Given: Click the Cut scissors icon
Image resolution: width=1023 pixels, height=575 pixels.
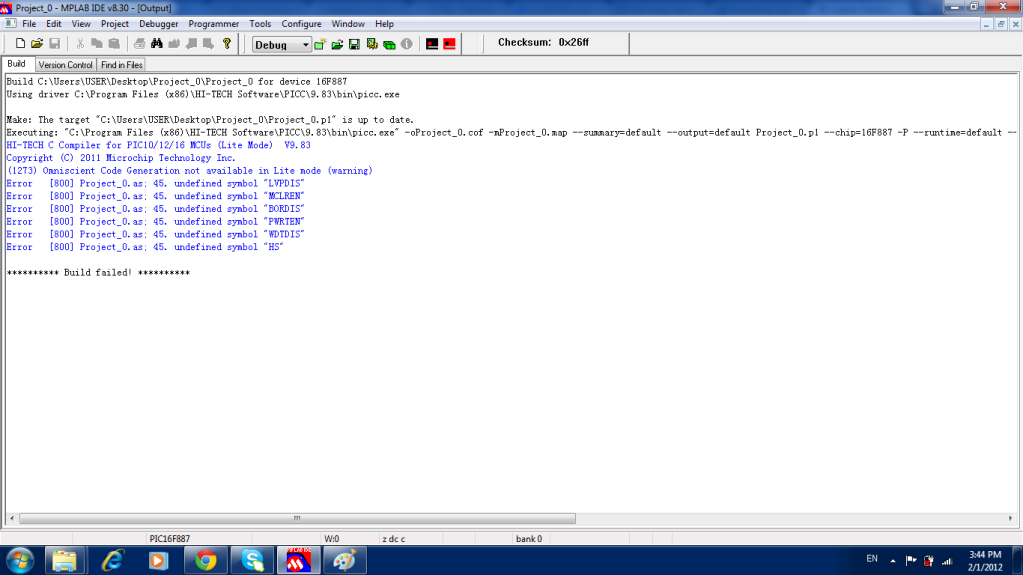Looking at the screenshot, I should [x=80, y=44].
